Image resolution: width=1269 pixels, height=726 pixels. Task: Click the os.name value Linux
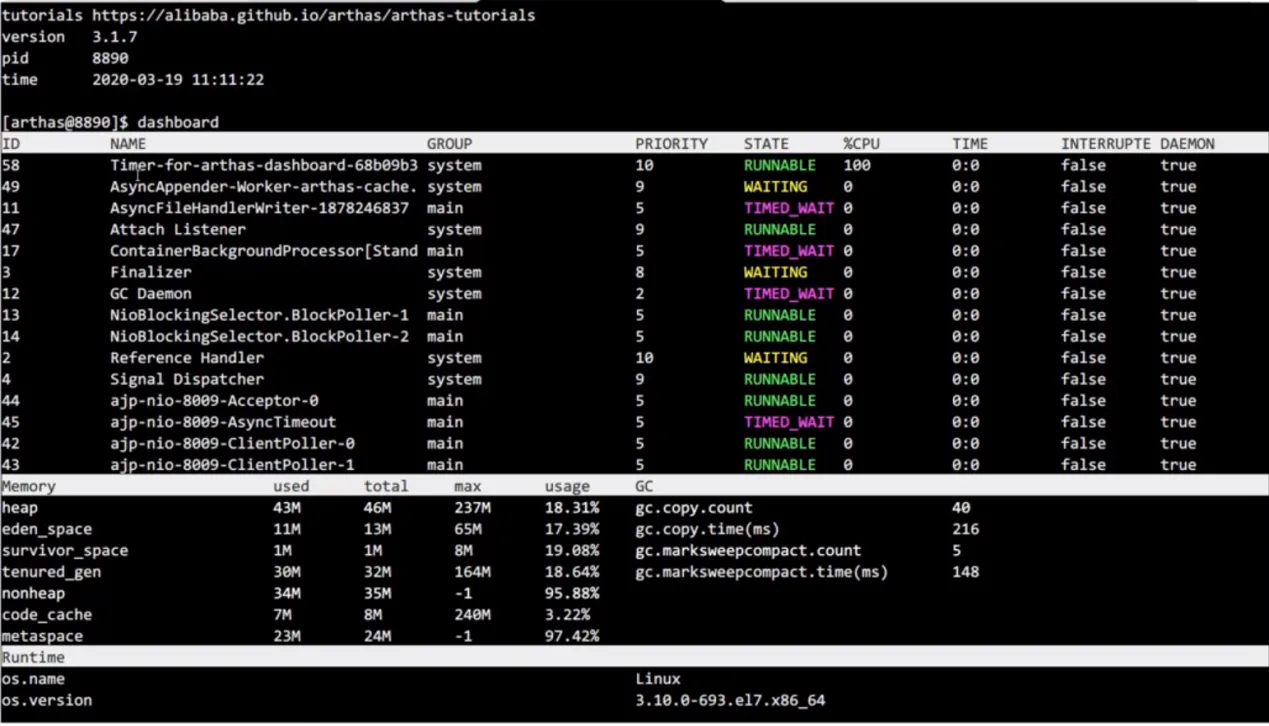658,680
